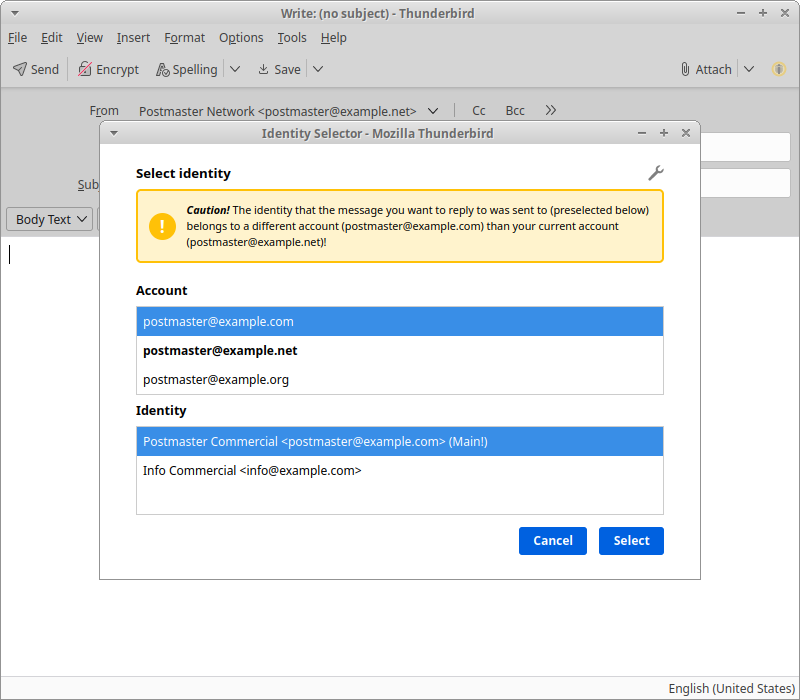The image size is (800, 700).
Task: Open the From identity dropdown
Action: point(288,111)
